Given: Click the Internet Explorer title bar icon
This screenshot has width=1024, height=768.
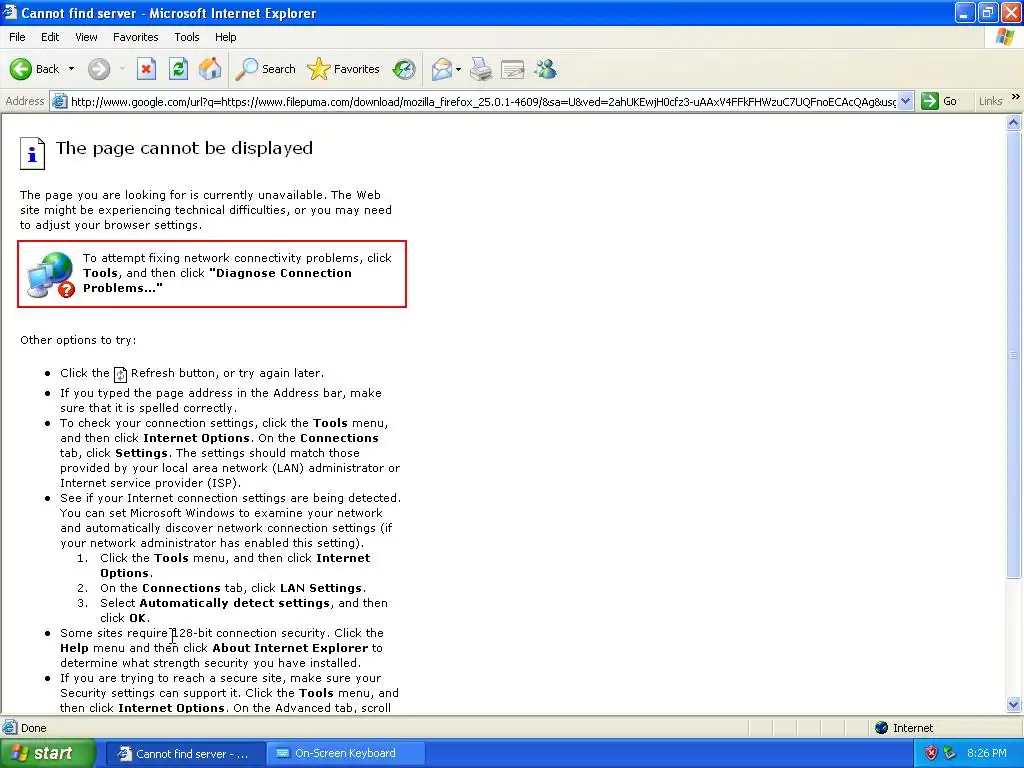Looking at the screenshot, I should pos(10,12).
